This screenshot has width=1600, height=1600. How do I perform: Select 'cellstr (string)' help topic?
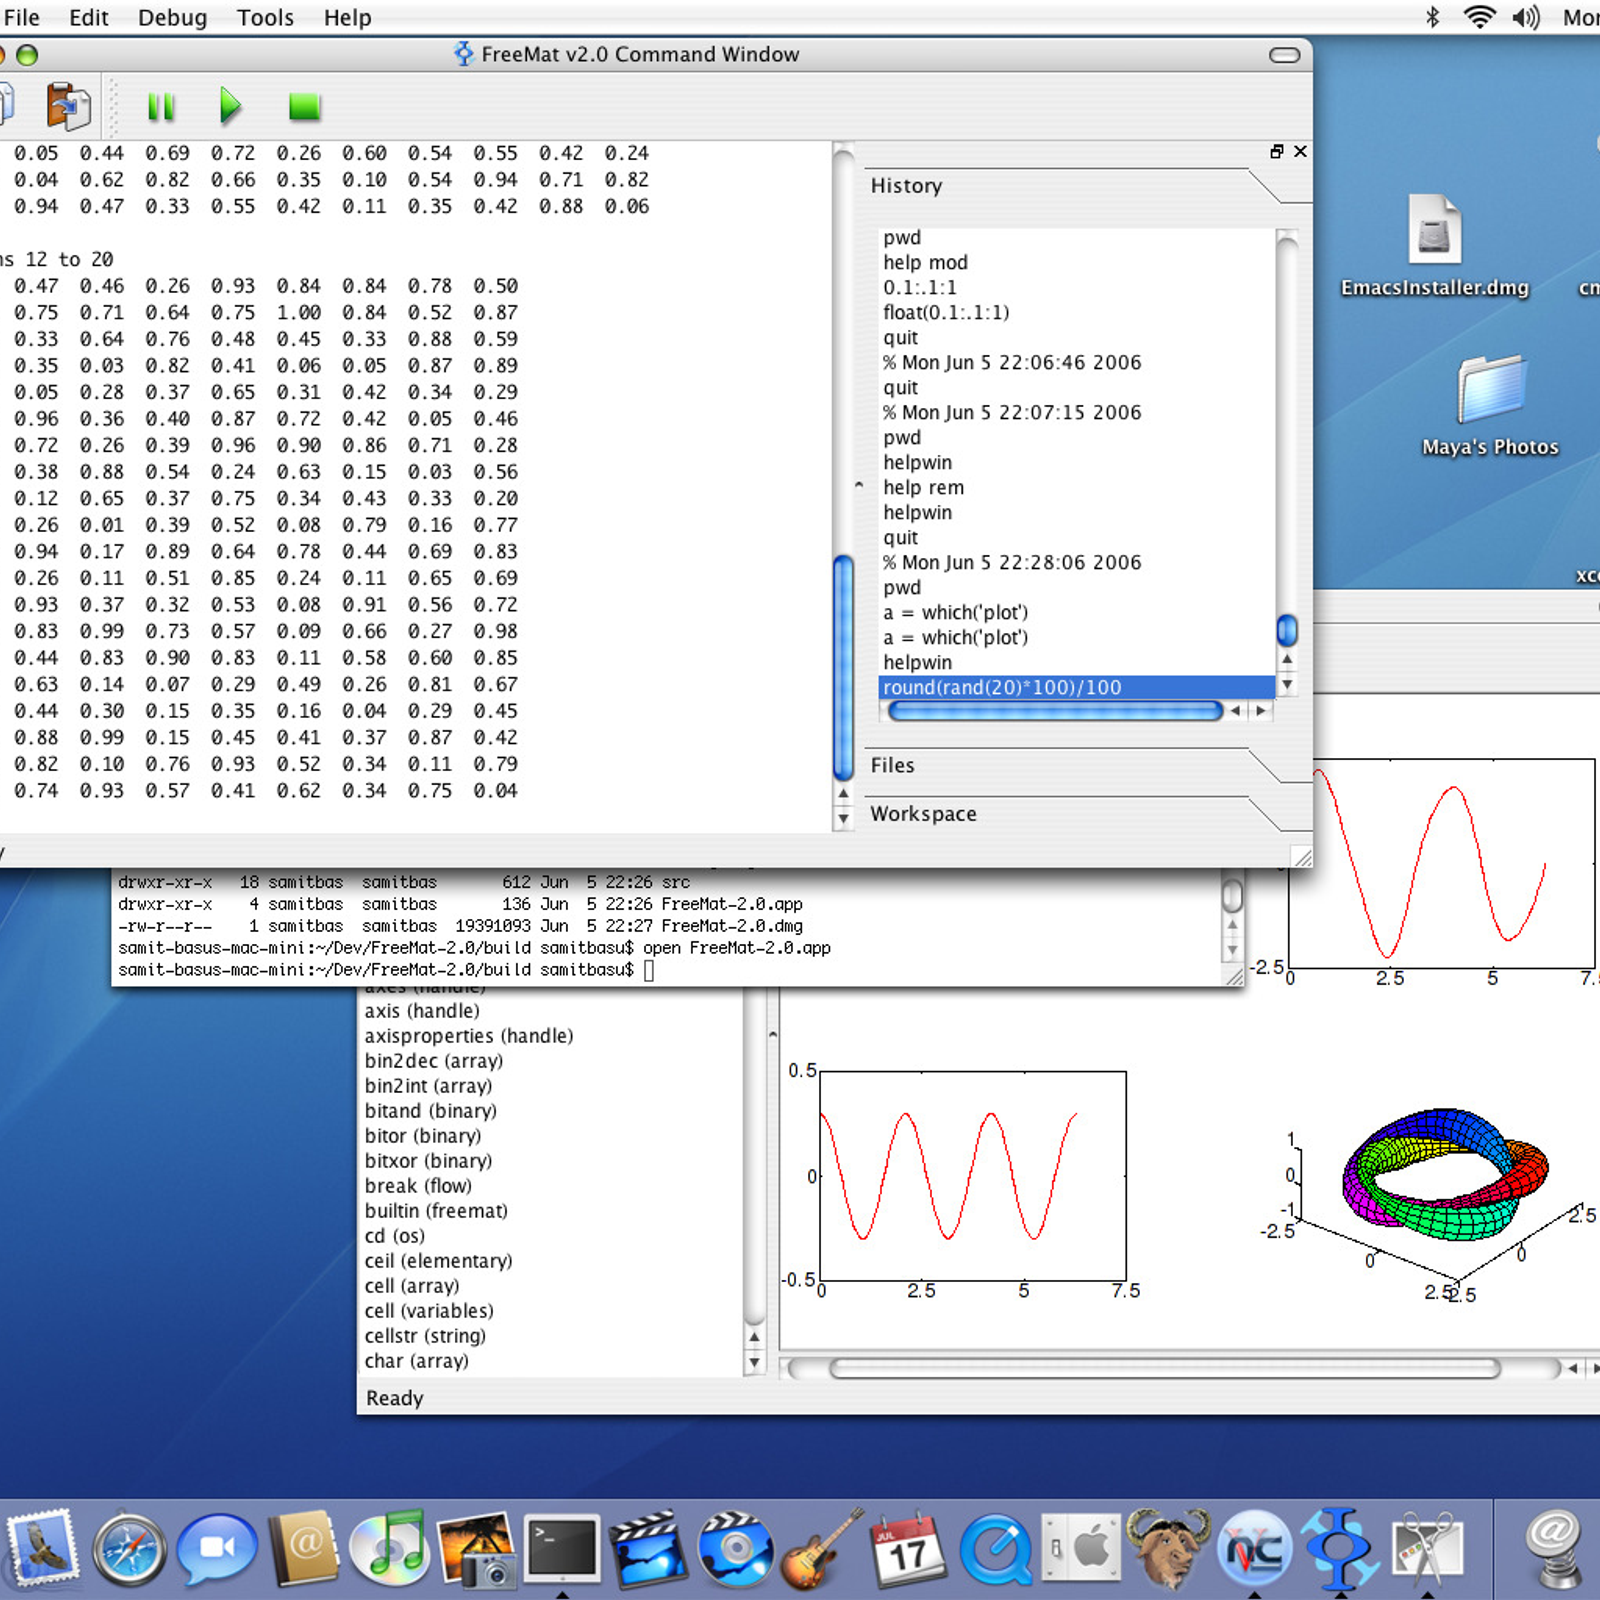point(425,1336)
